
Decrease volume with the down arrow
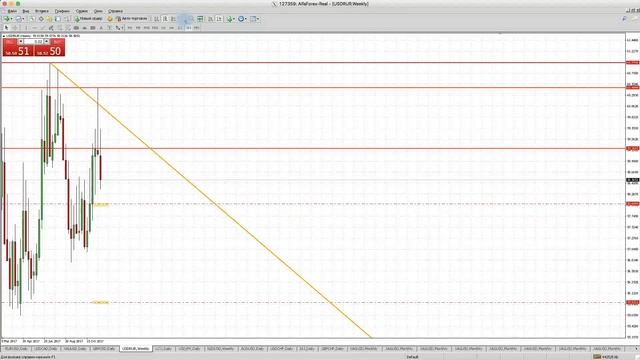click(x=20, y=42)
